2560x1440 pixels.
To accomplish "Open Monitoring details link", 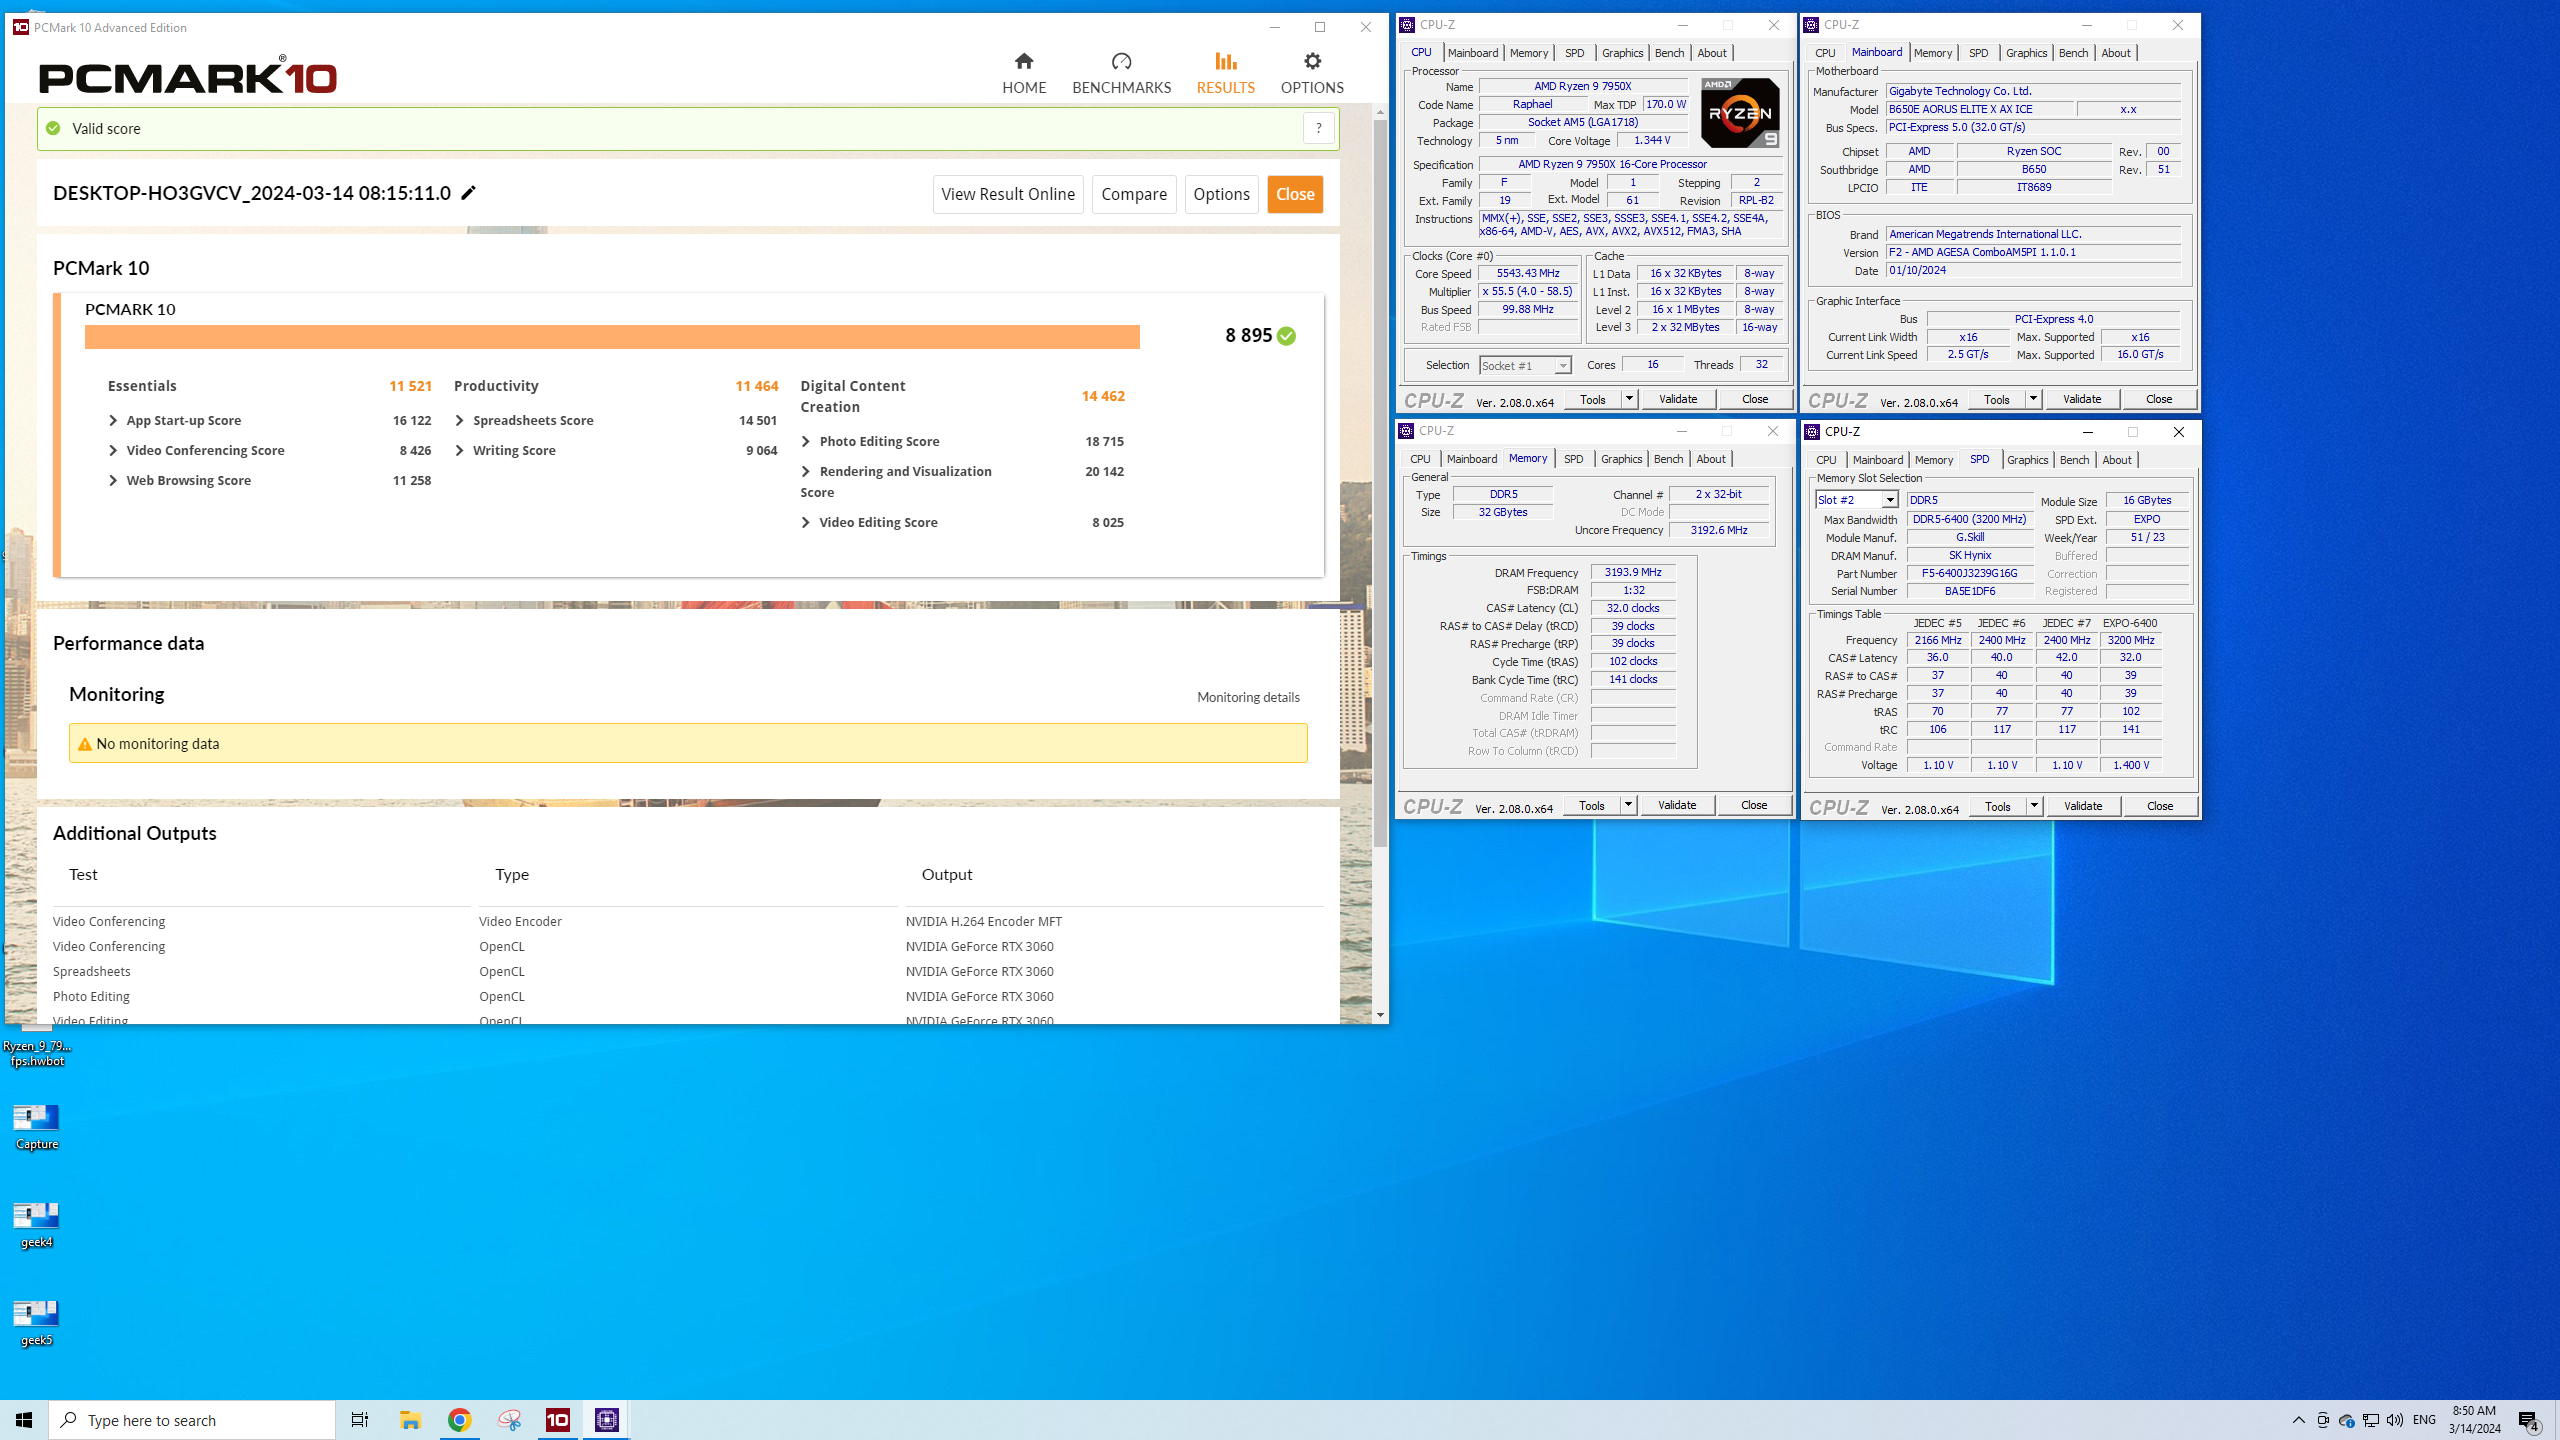I will click(1248, 697).
